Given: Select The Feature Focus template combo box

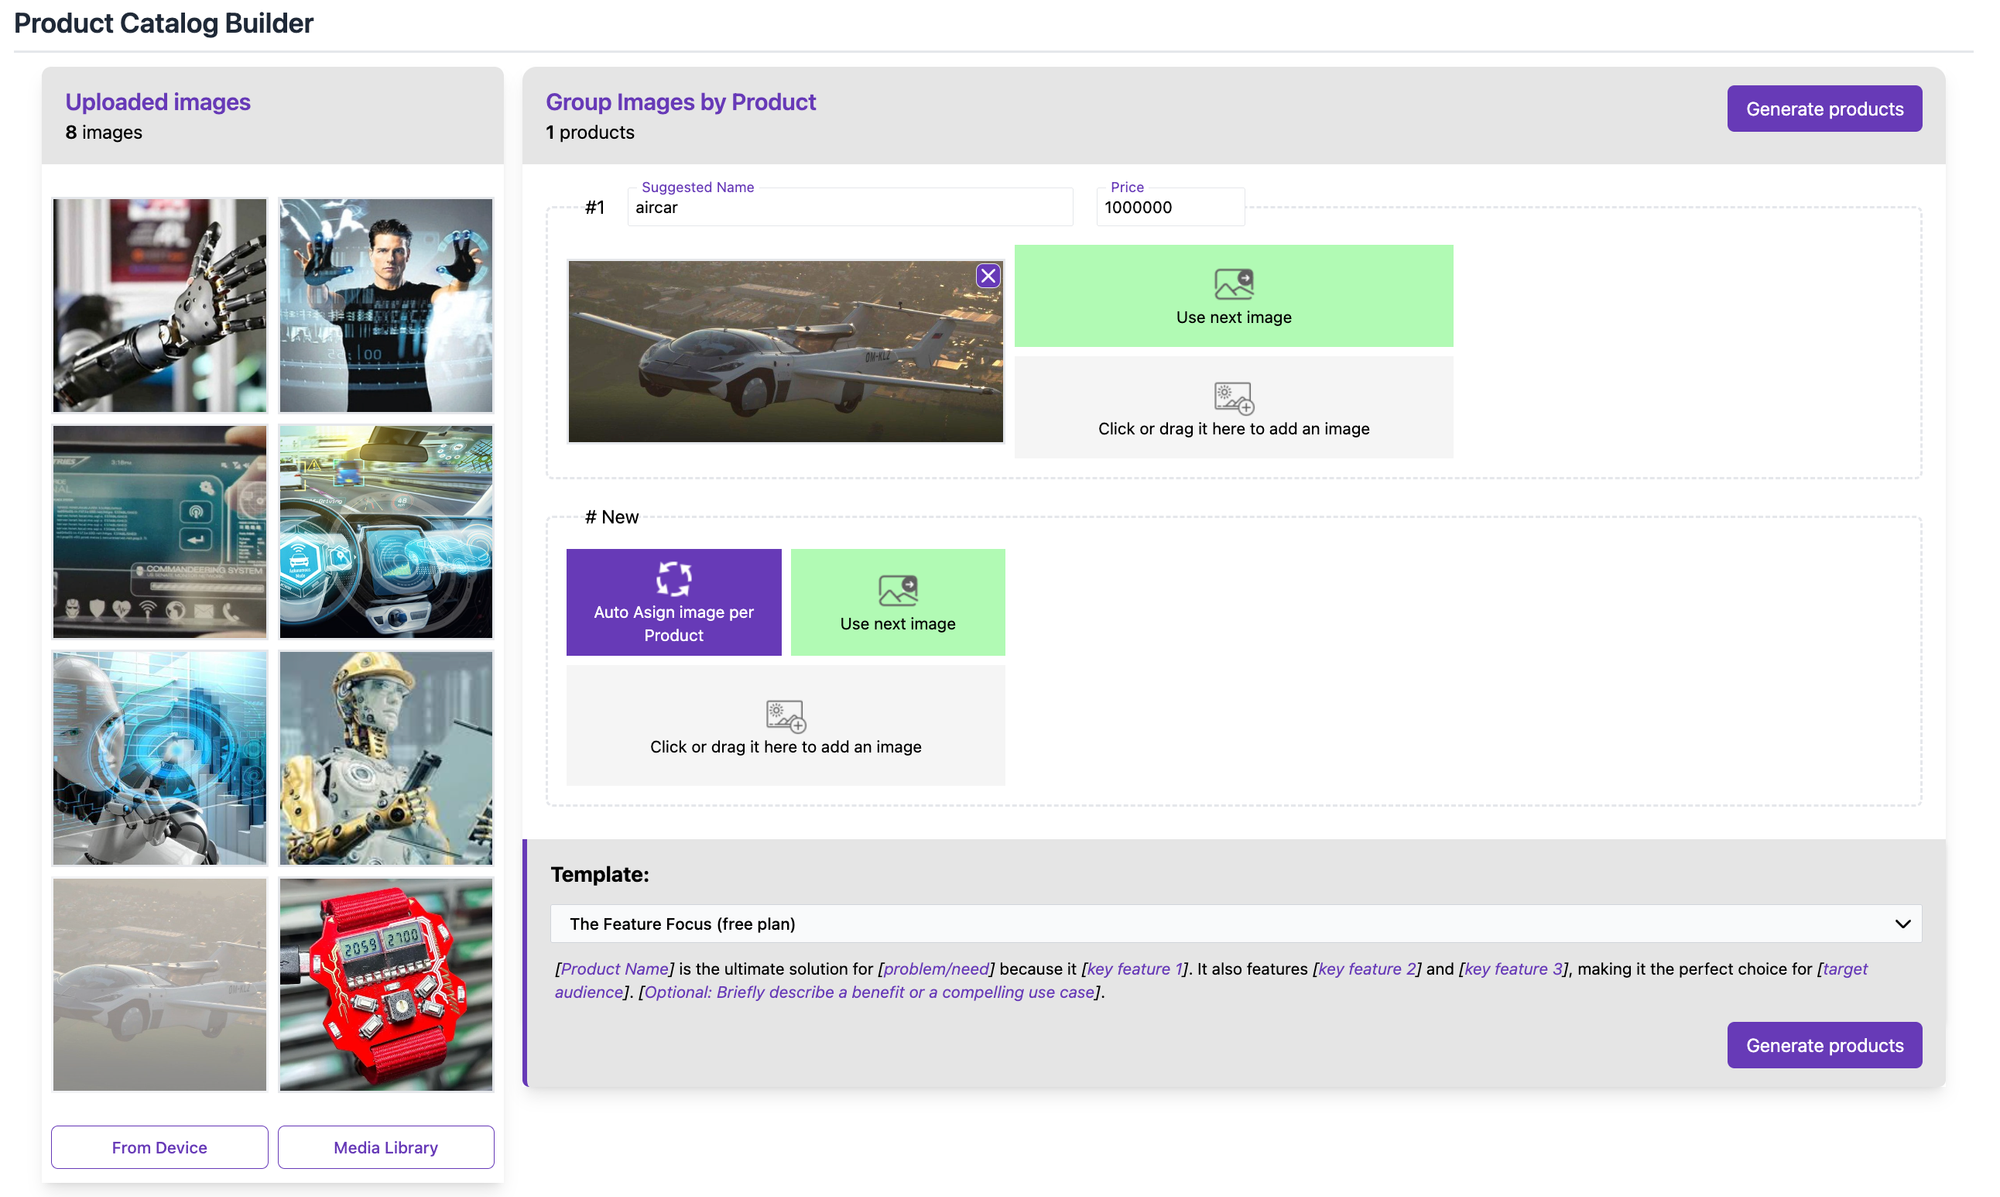Looking at the screenshot, I should (1234, 924).
